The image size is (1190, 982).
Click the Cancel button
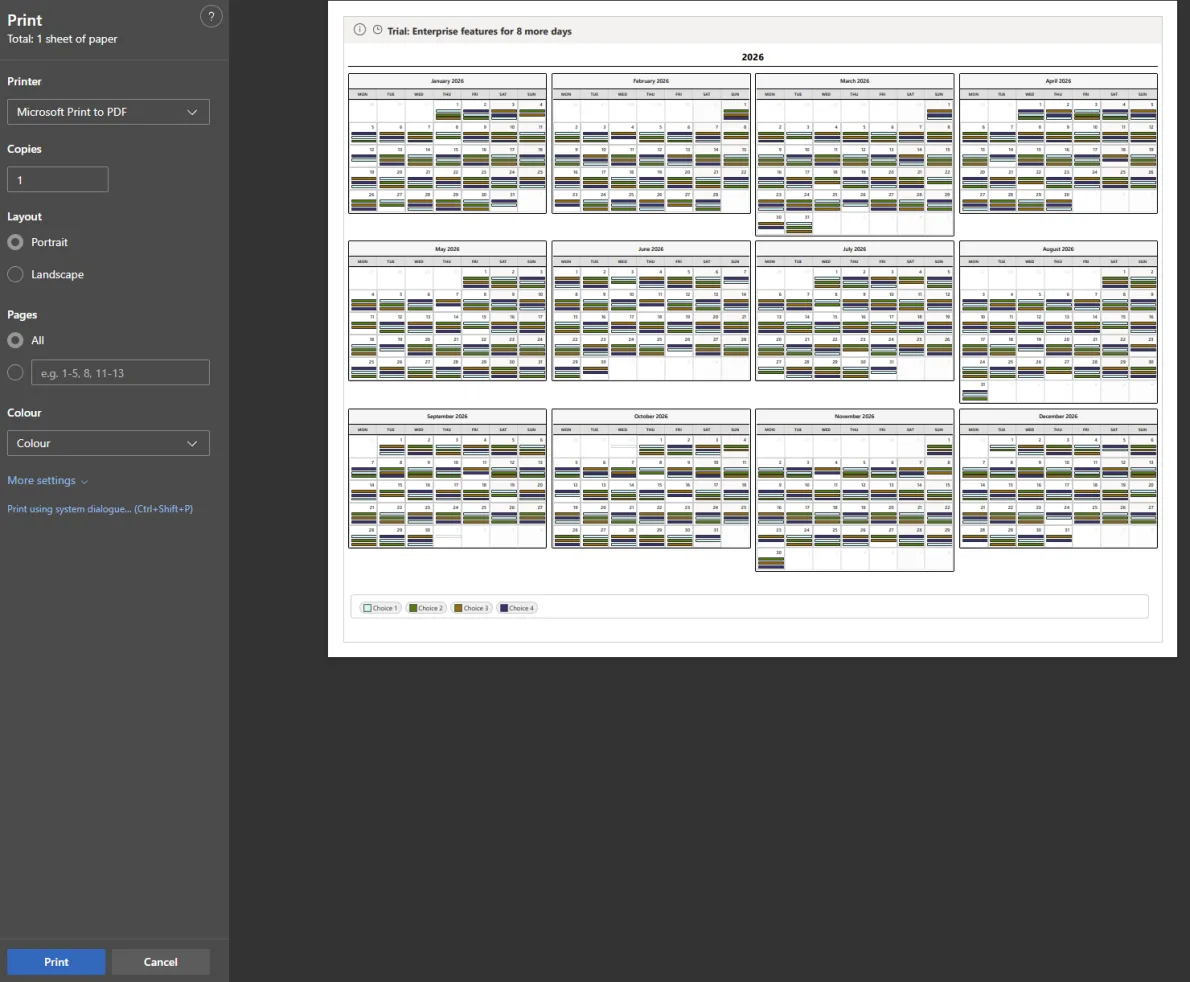(x=160, y=961)
